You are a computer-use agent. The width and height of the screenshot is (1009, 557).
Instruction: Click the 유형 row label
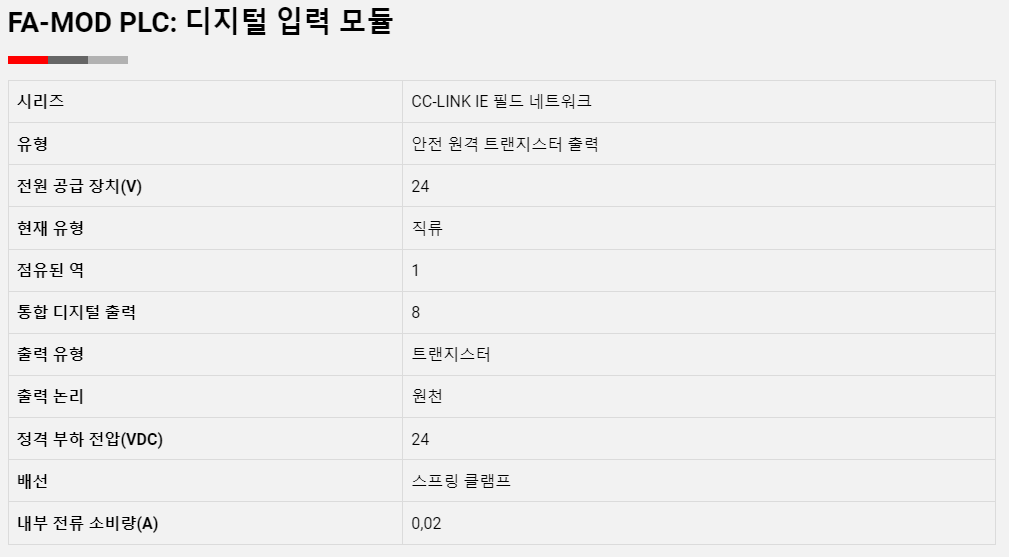point(32,143)
